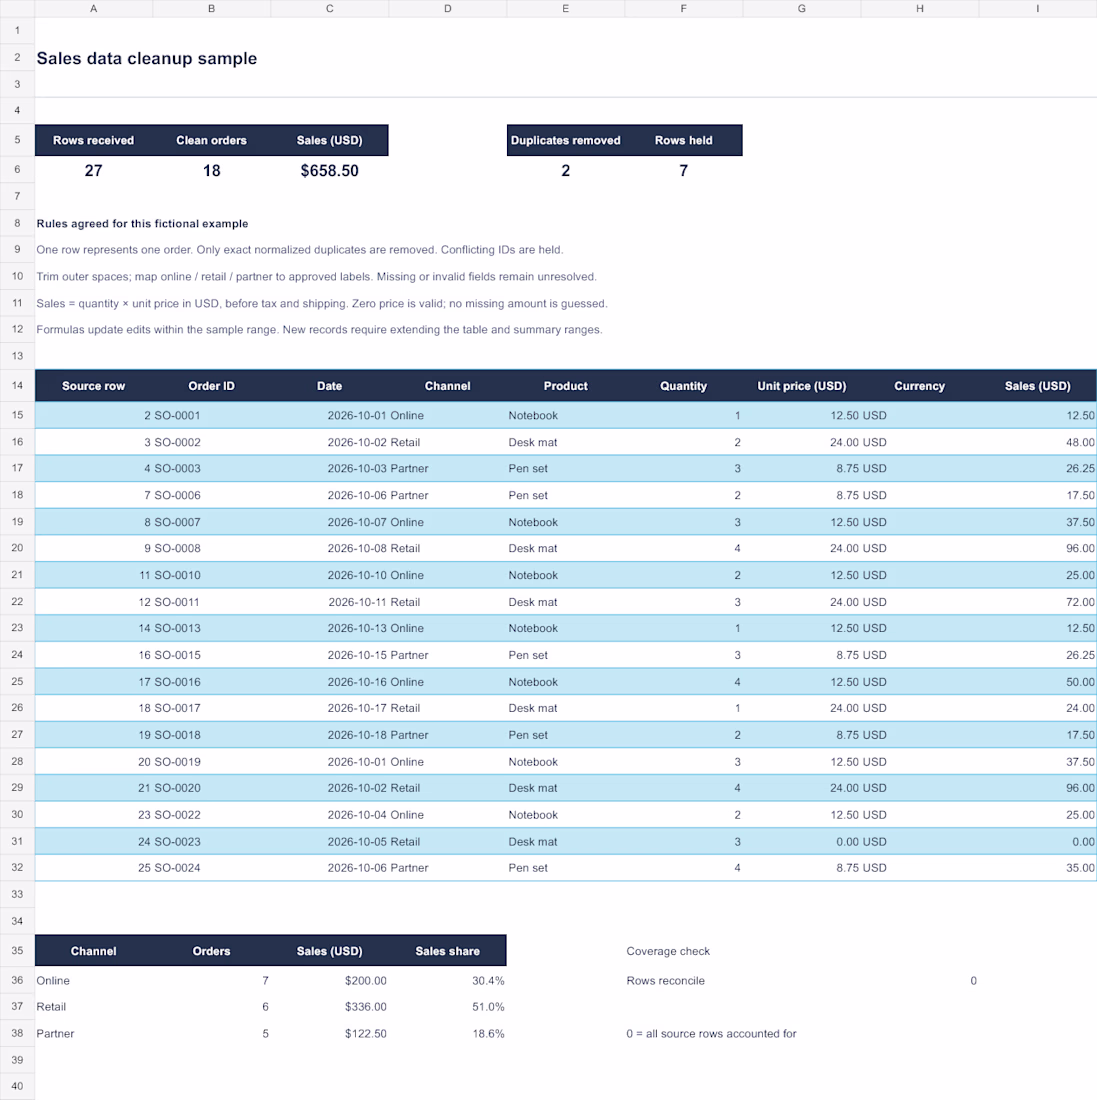Screen dimensions: 1097x1100
Task: Select column A header
Action: tap(93, 8)
